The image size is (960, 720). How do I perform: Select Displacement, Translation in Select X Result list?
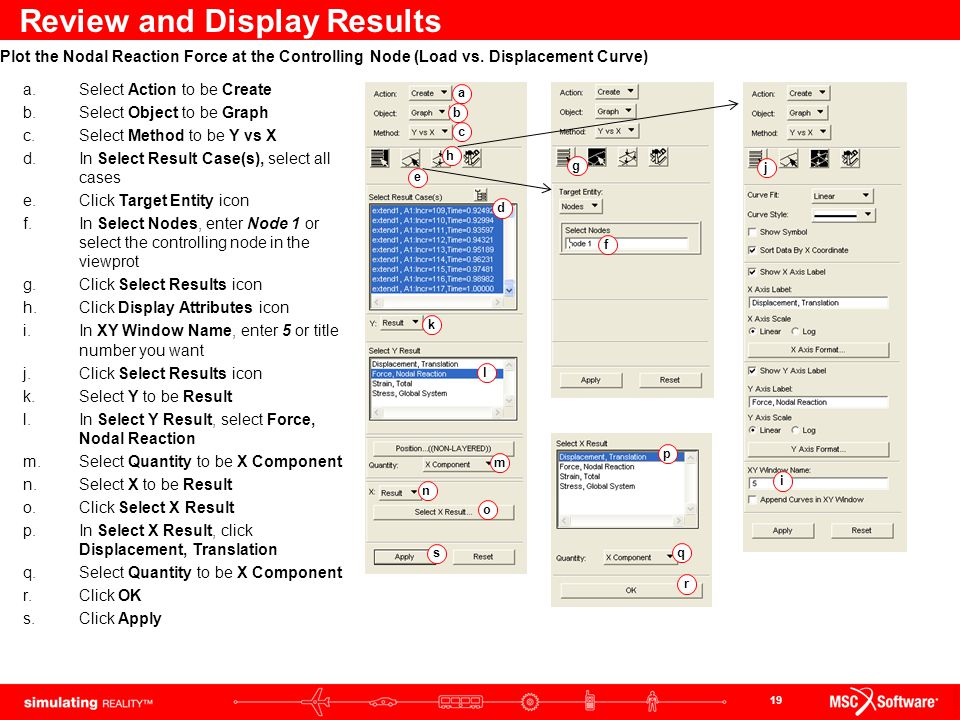click(x=621, y=457)
